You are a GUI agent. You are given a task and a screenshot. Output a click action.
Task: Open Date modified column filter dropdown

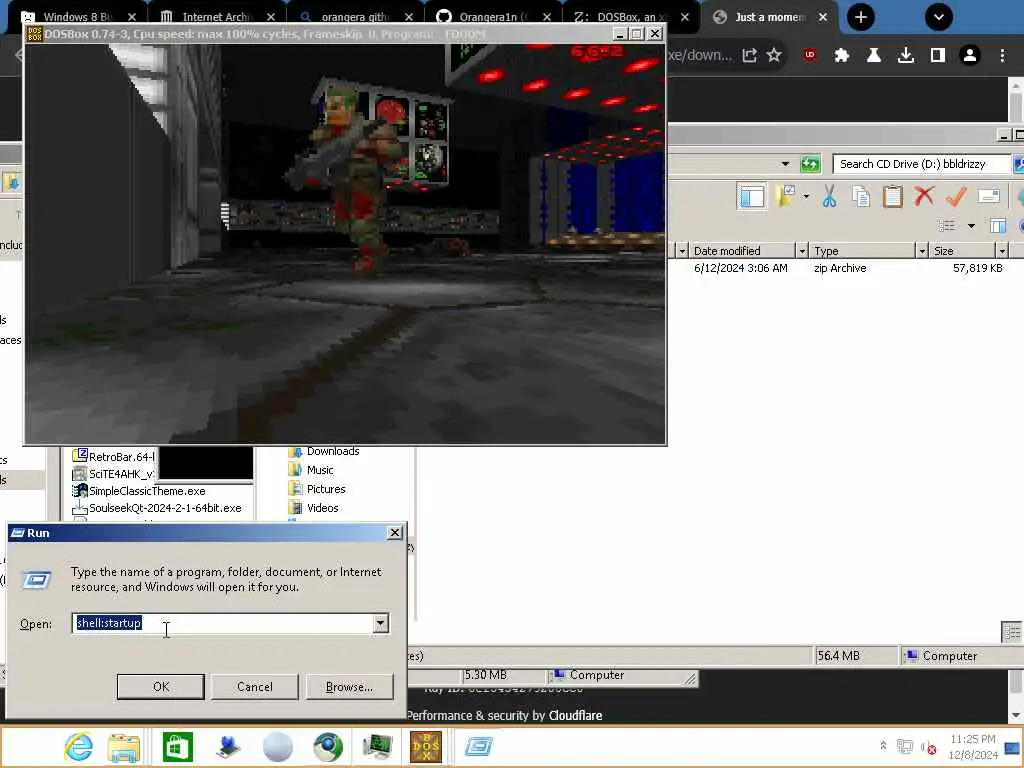point(802,251)
